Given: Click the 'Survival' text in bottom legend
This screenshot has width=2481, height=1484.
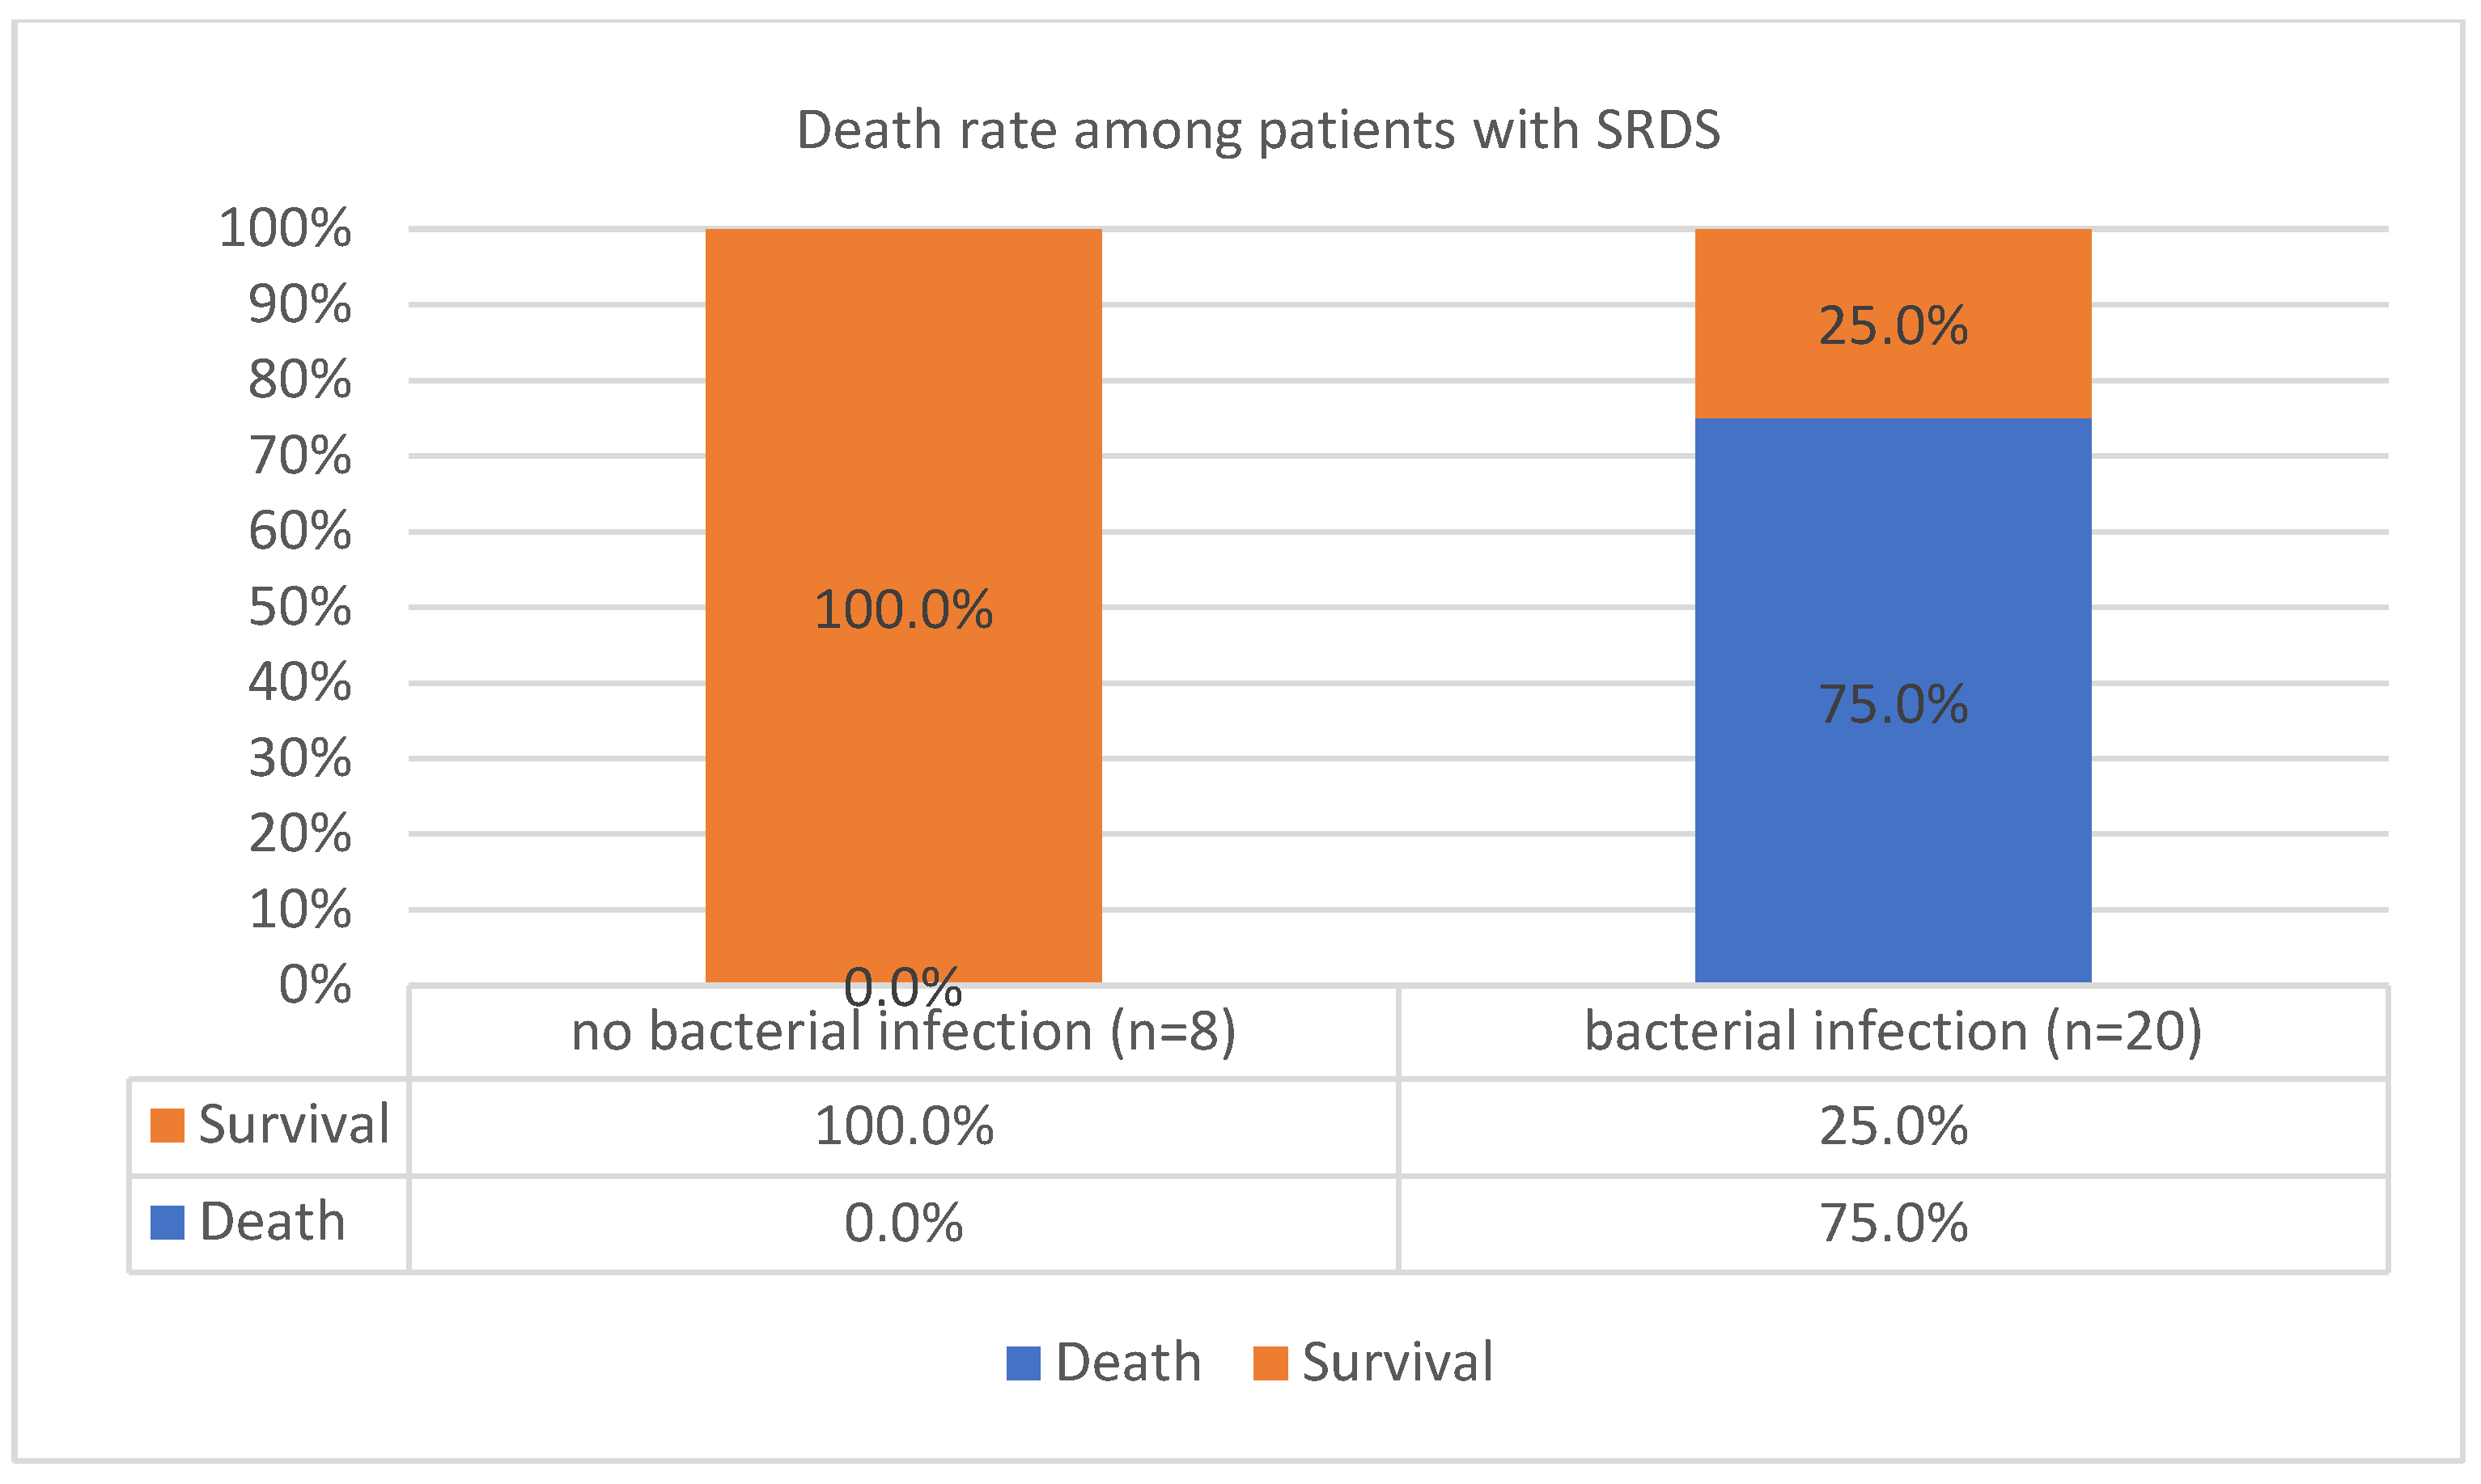Looking at the screenshot, I should [x=1397, y=1363].
